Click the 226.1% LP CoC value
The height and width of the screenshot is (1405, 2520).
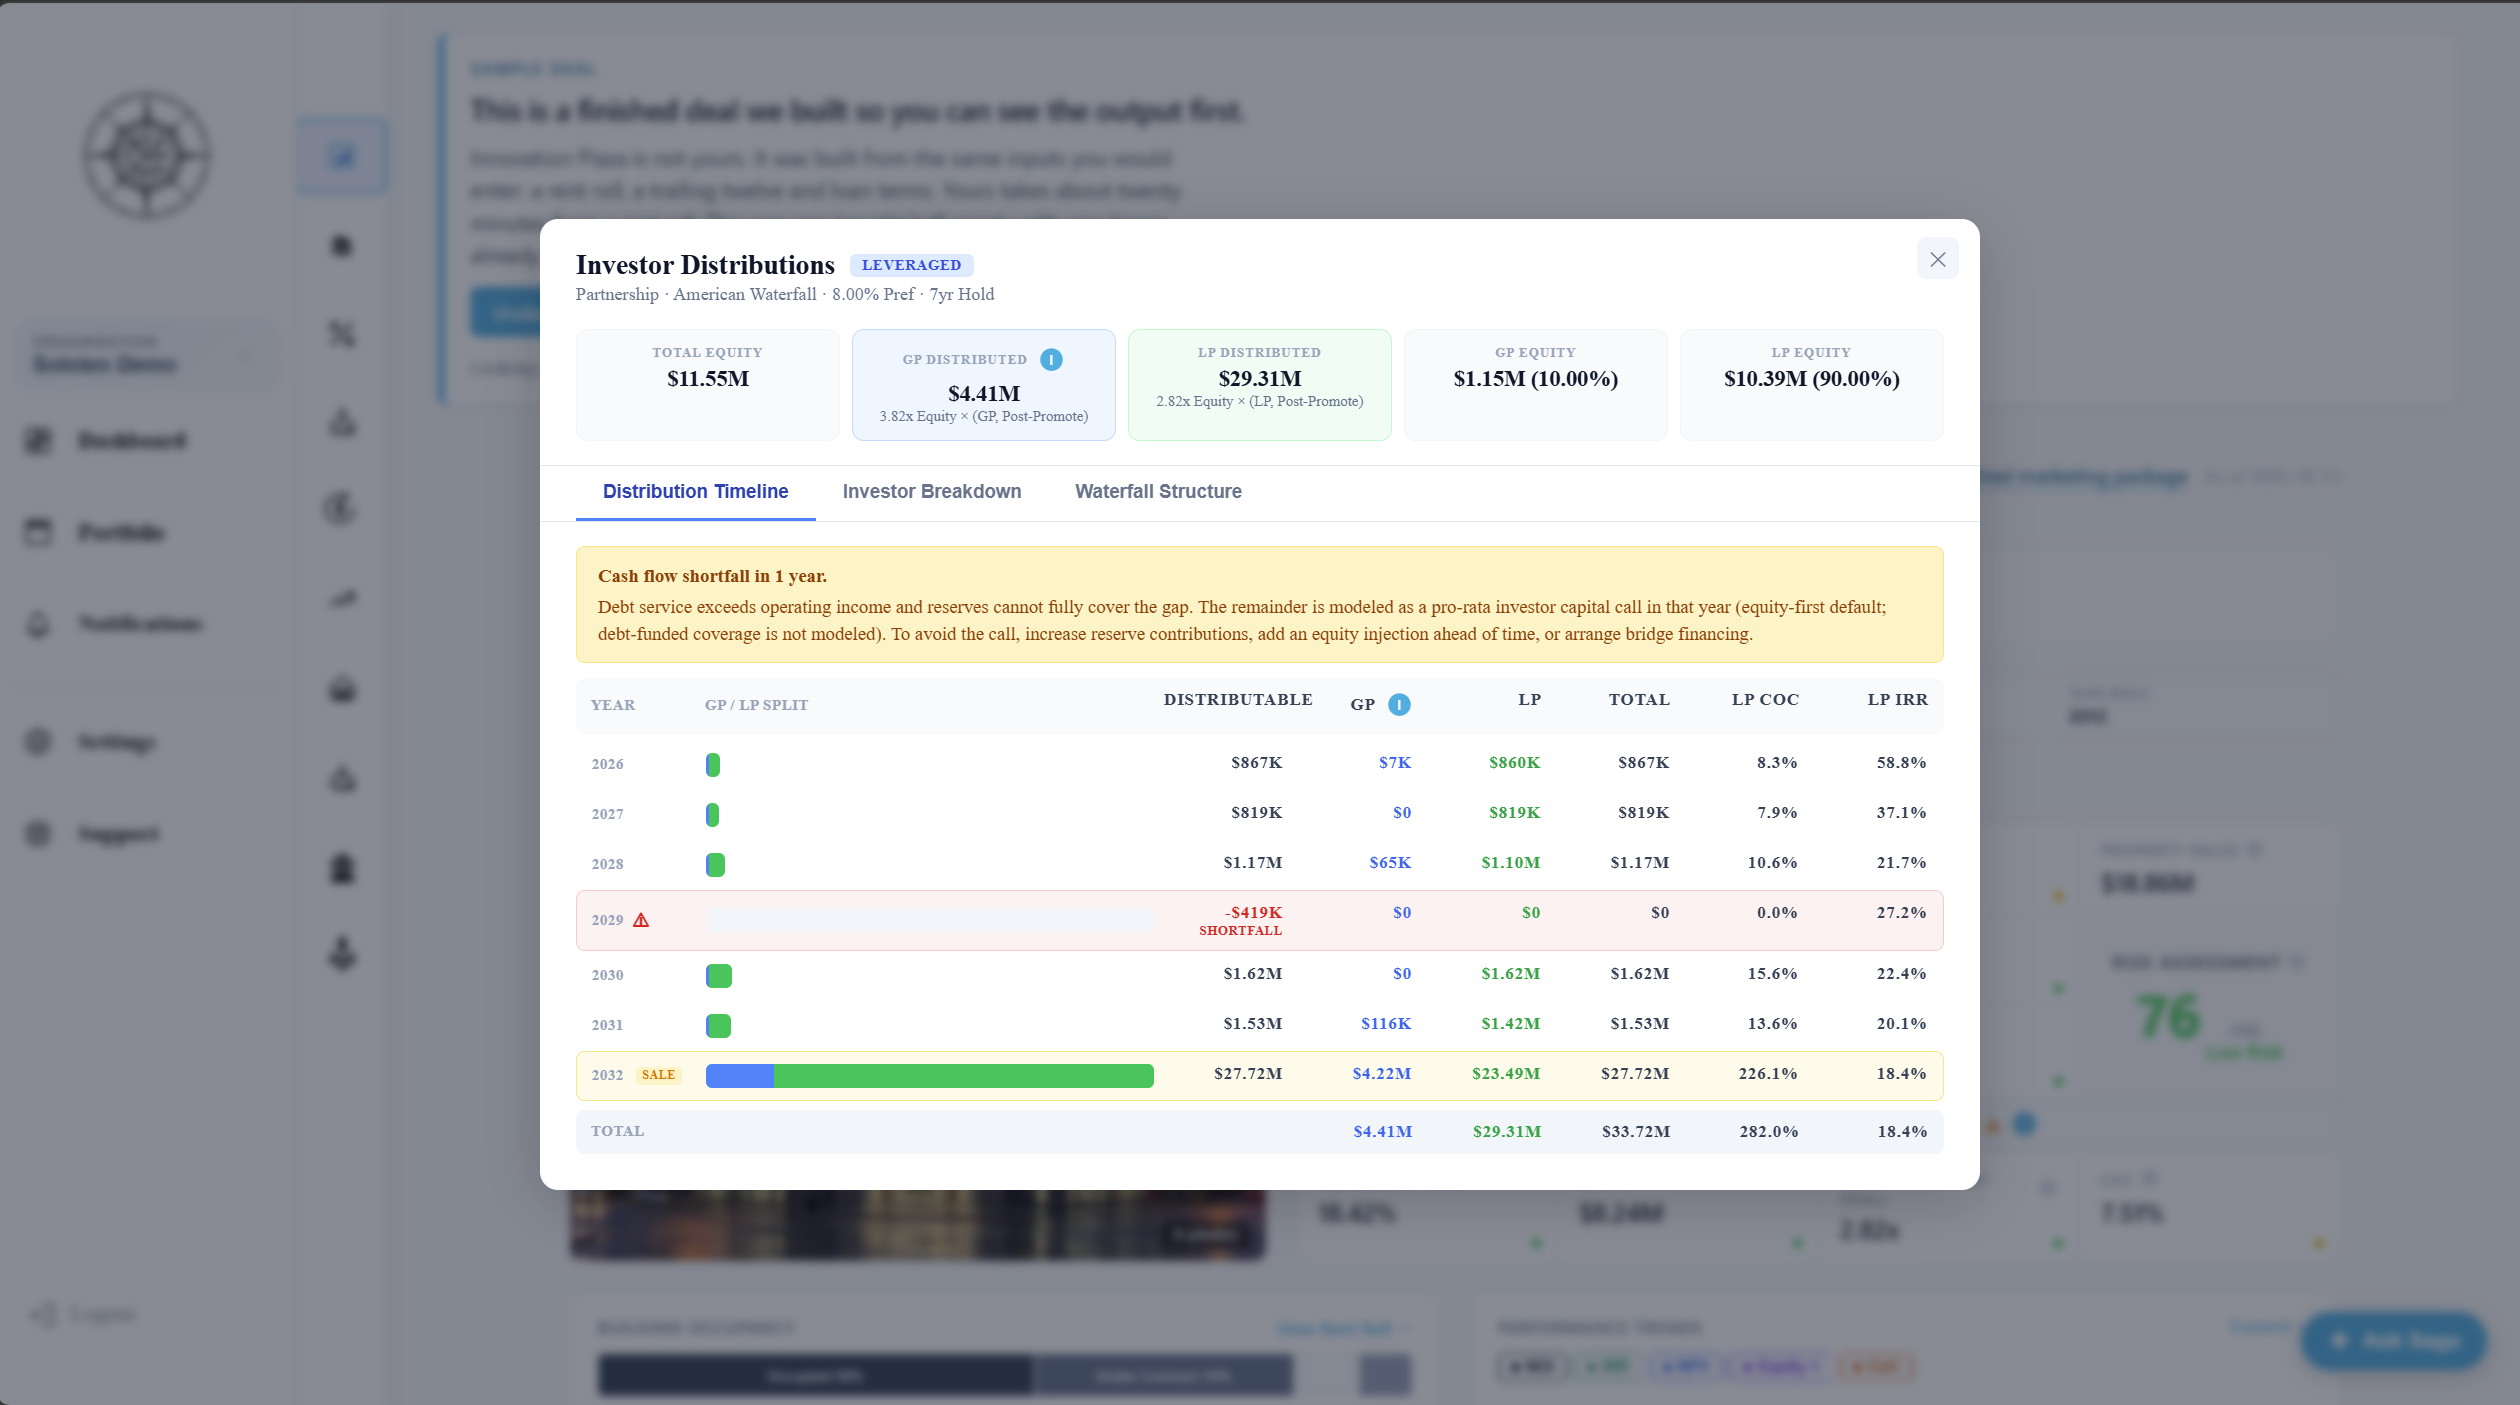click(1767, 1074)
